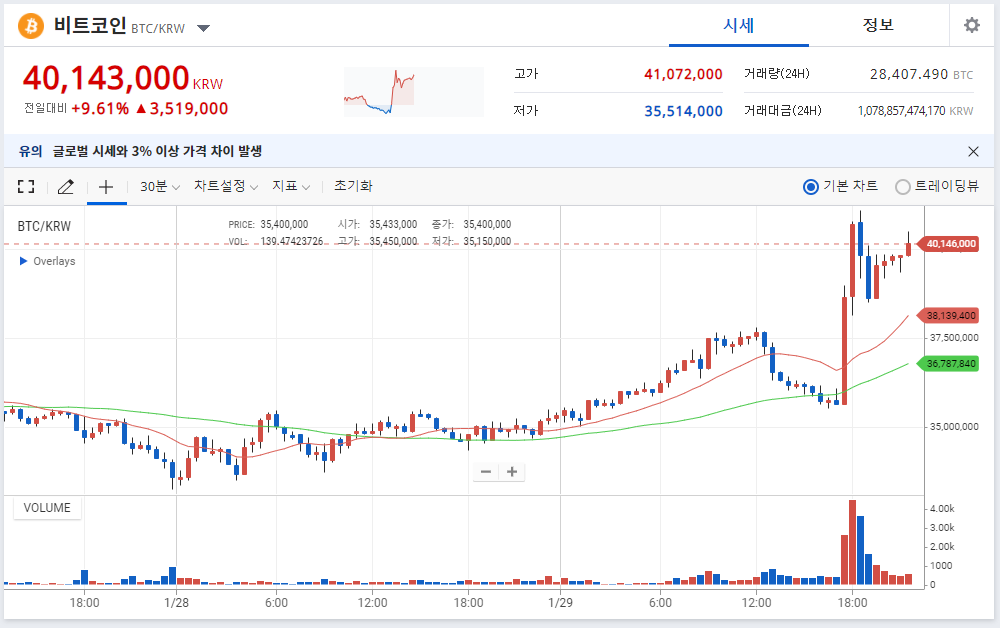
Task: Click the 1/28 date axis label
Action: tap(177, 602)
